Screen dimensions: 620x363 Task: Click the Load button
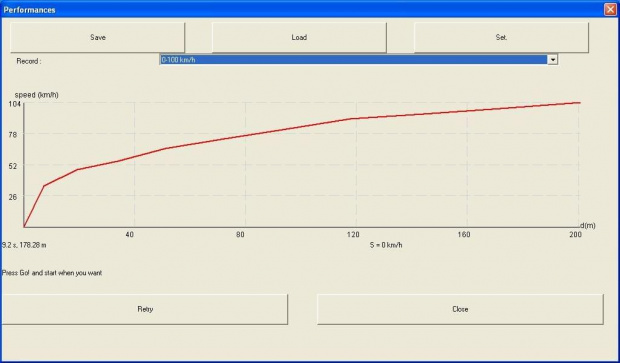pyautogui.click(x=299, y=37)
